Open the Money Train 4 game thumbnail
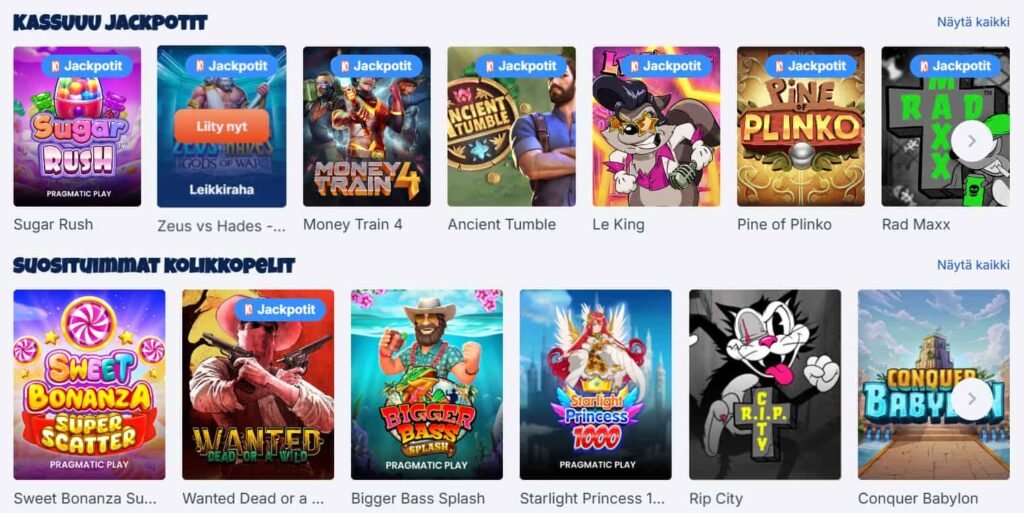Viewport: 1024px width, 513px height. (366, 126)
